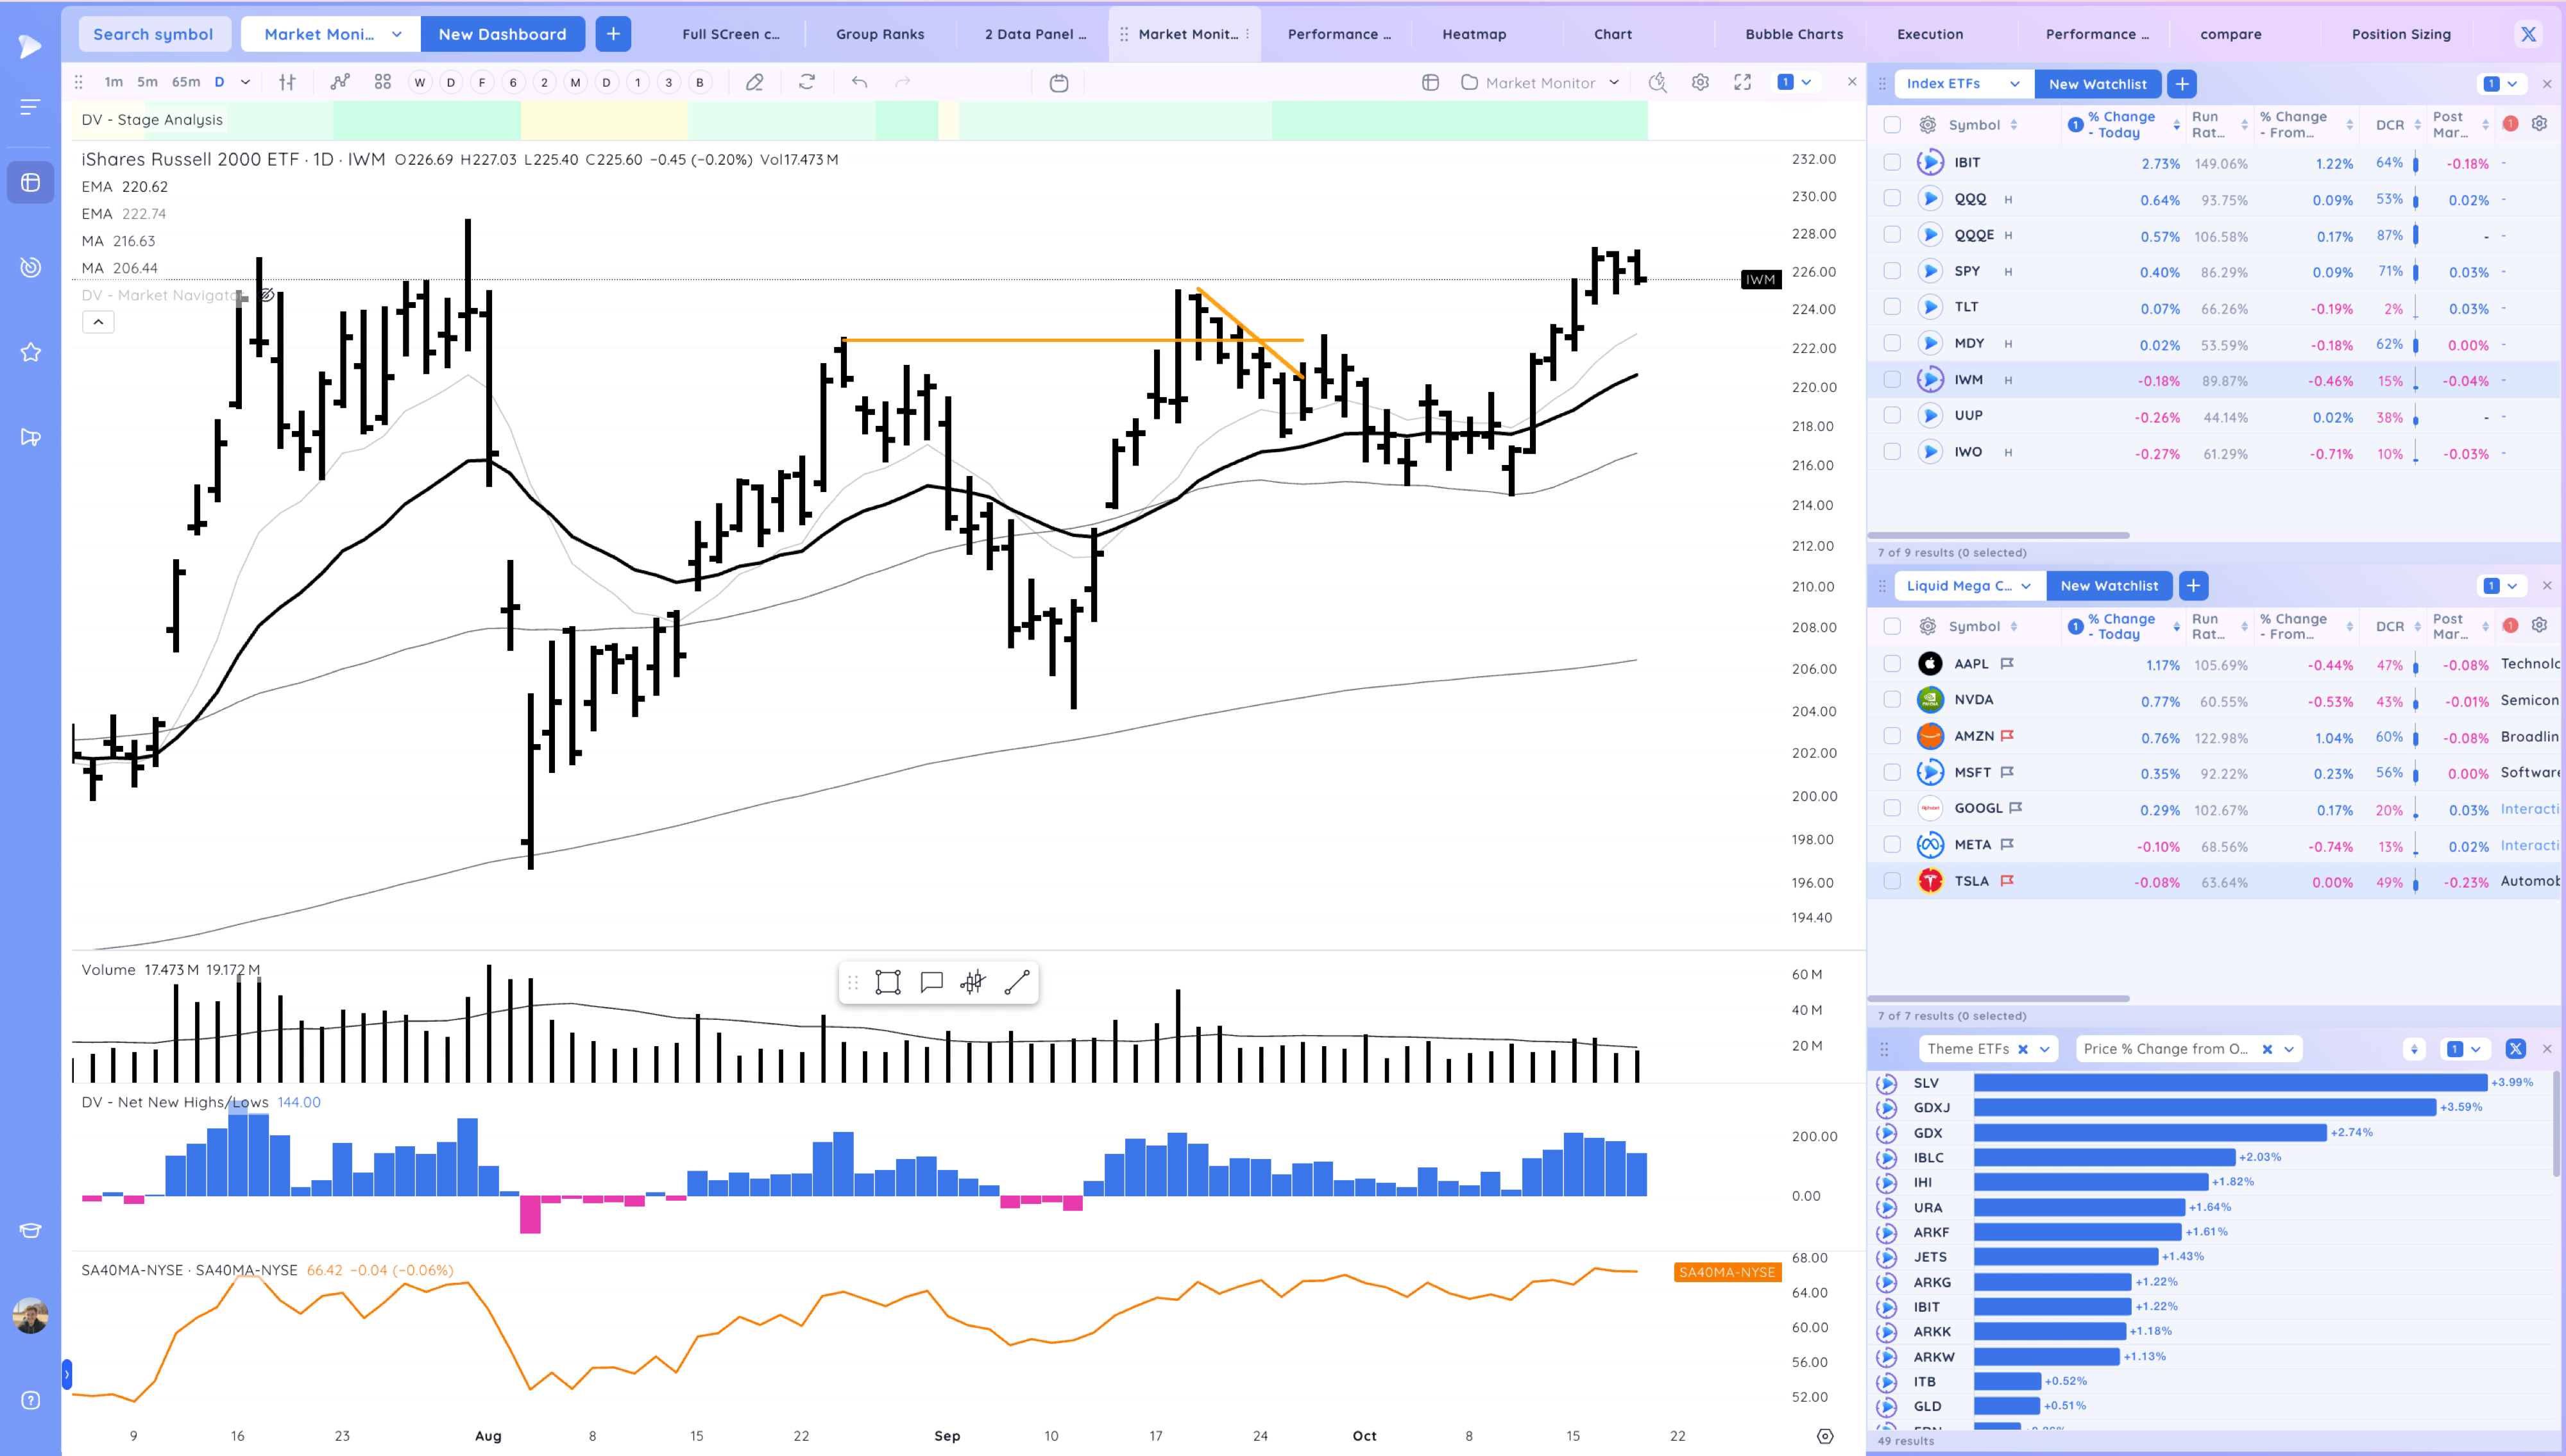The image size is (2566, 1456).
Task: Expand the Index ETFs watchlist dropdown
Action: 2014,84
